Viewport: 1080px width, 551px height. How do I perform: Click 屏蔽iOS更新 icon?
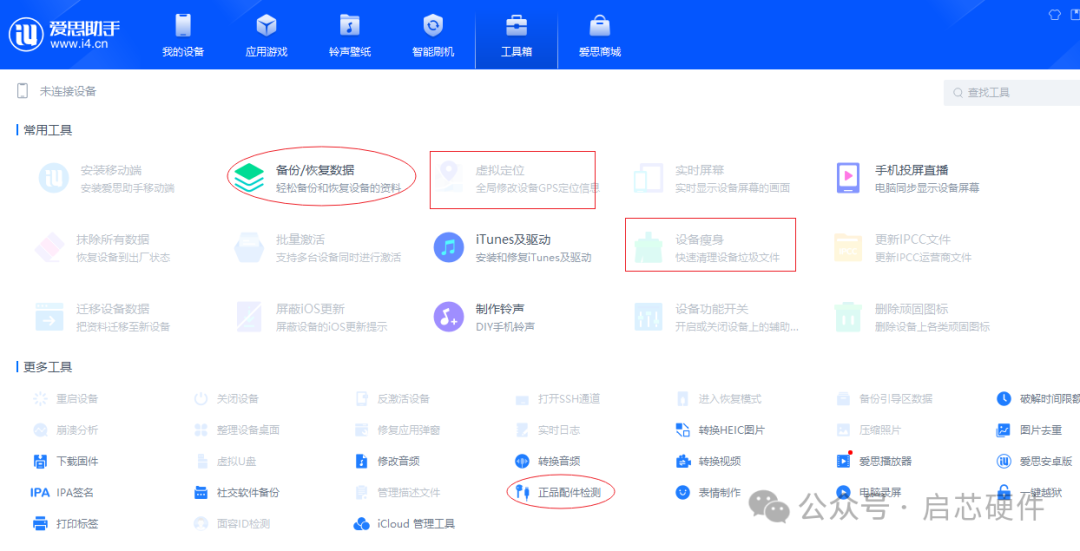click(249, 316)
